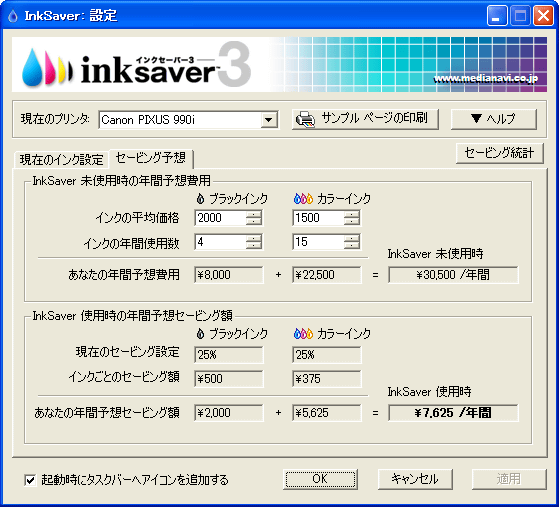This screenshot has width=559, height=507.
Task: Click the InkSaver droplet icon in title bar
Action: click(12, 16)
